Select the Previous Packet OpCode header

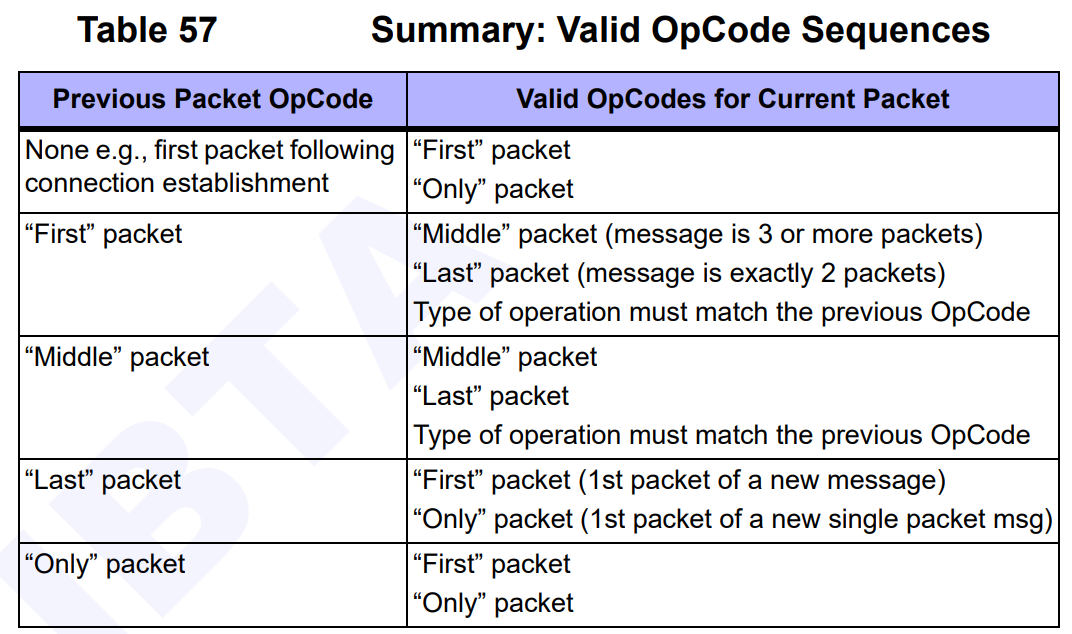click(x=213, y=99)
